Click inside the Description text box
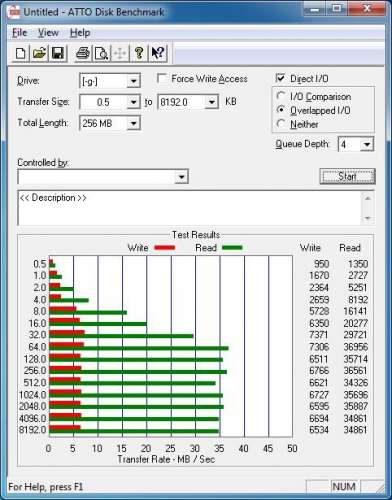Screen dimensions: 392x500 pos(189,208)
